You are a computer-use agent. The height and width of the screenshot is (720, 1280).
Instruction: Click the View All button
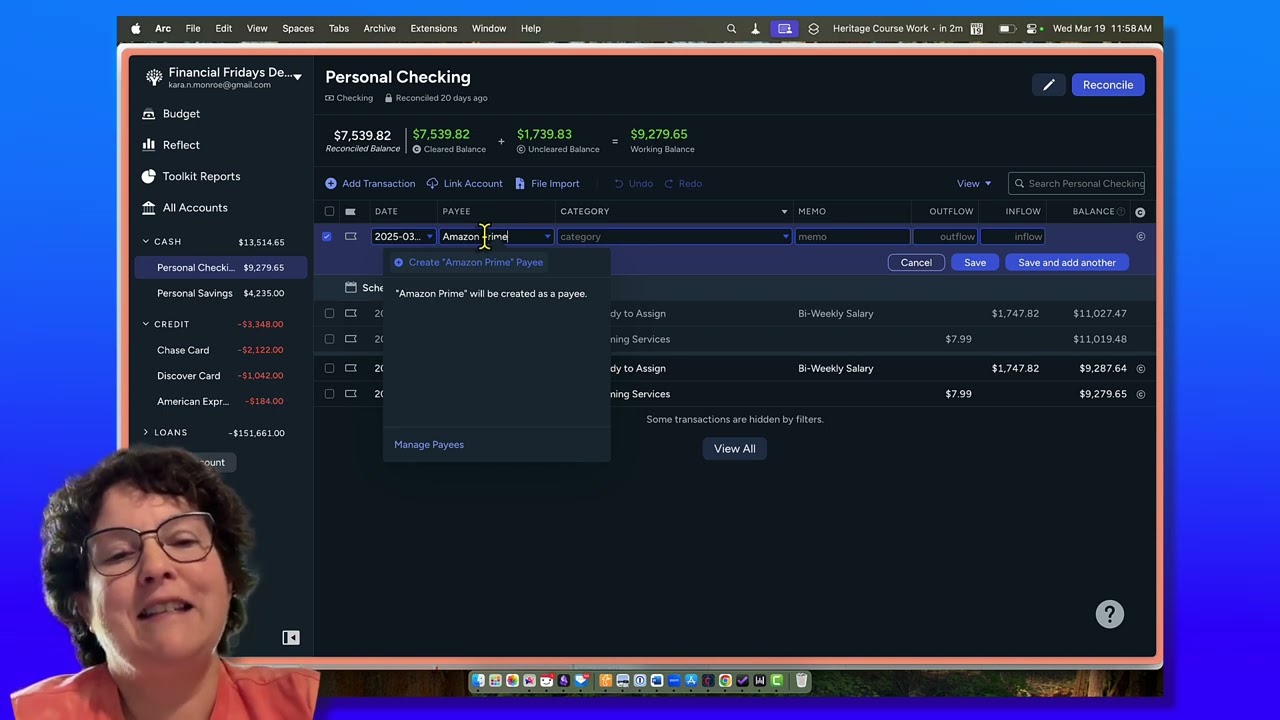click(x=735, y=449)
